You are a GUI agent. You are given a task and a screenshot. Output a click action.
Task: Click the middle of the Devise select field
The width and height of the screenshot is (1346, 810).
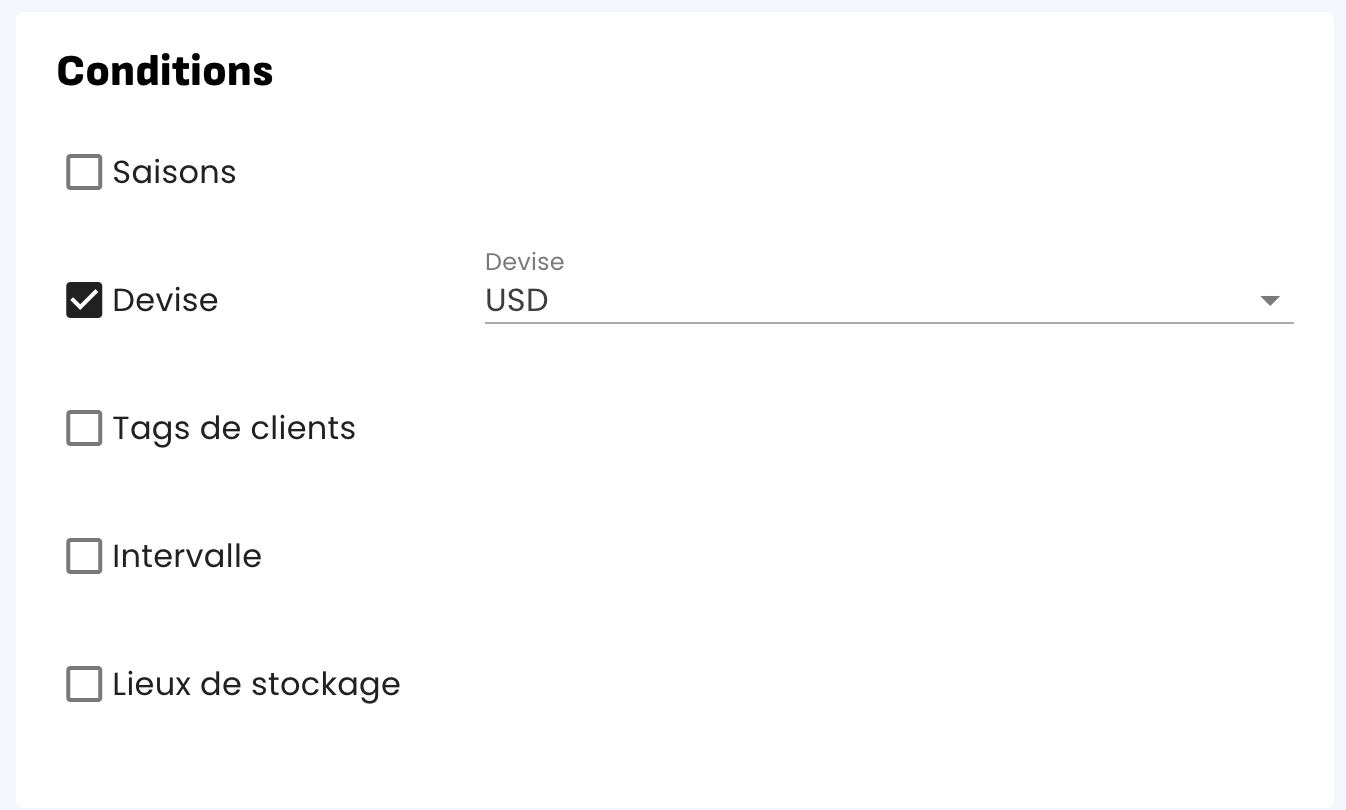[x=888, y=300]
